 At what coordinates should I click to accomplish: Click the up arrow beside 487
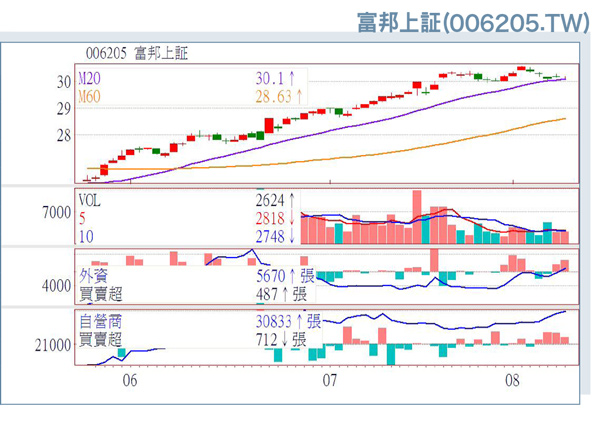click(285, 294)
